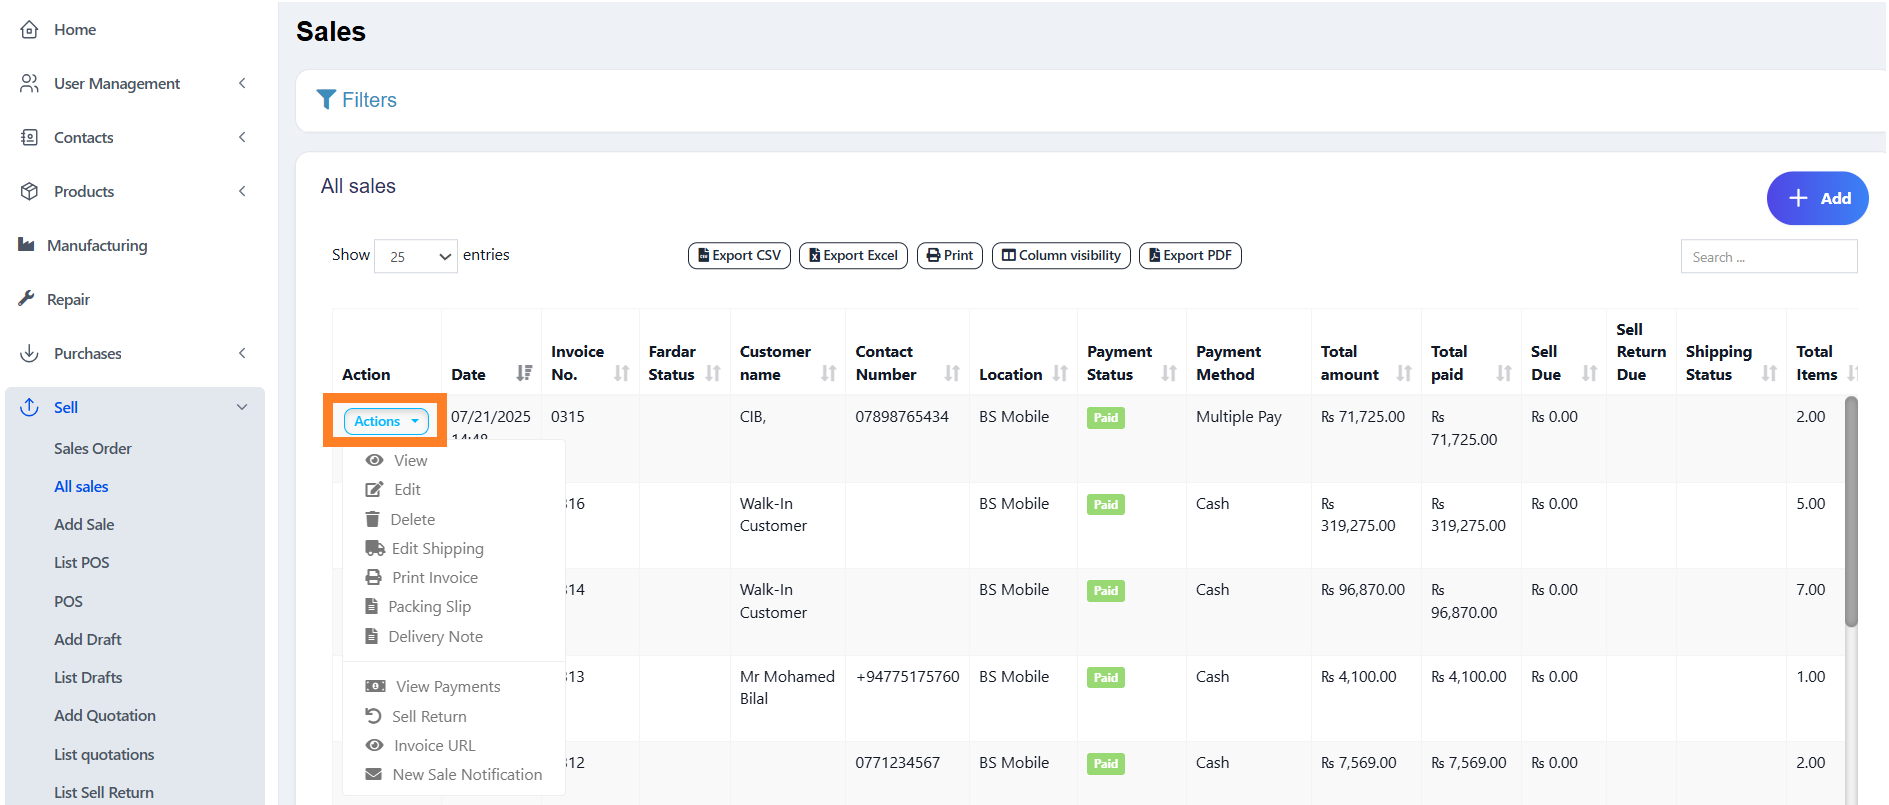
Task: Click the Date column sort icon
Action: click(524, 373)
